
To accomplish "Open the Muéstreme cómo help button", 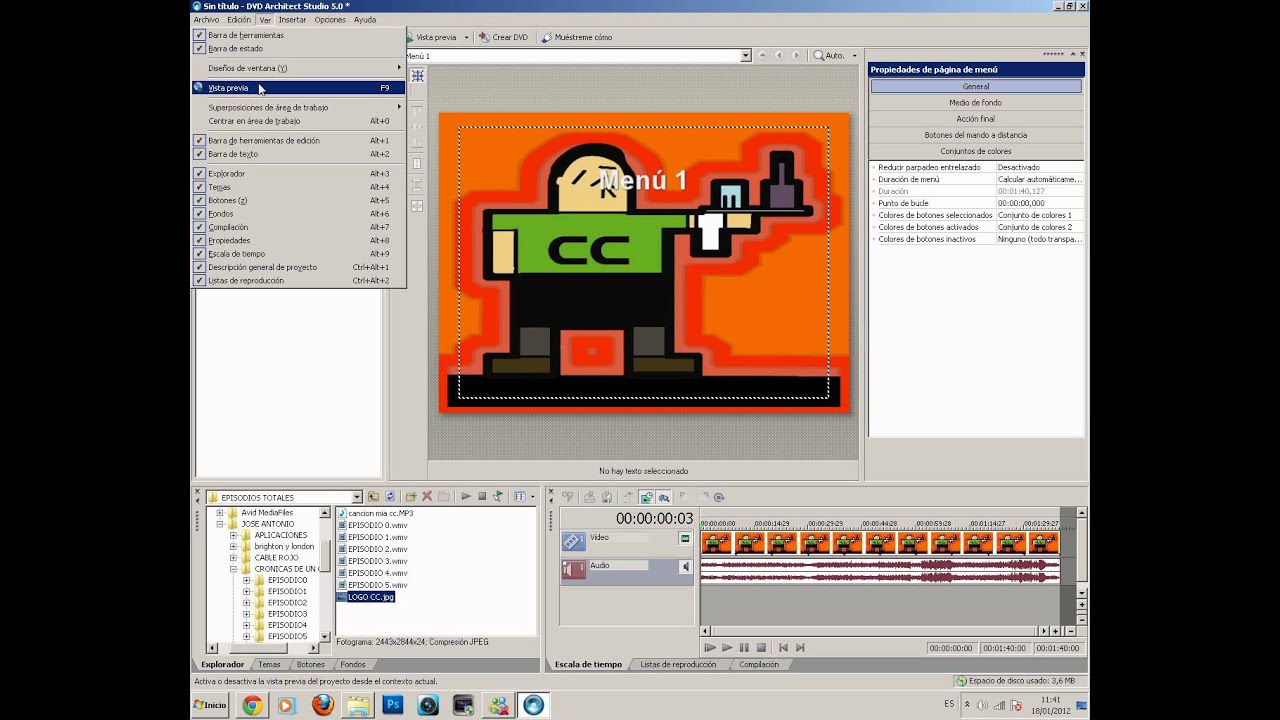I will [x=576, y=37].
